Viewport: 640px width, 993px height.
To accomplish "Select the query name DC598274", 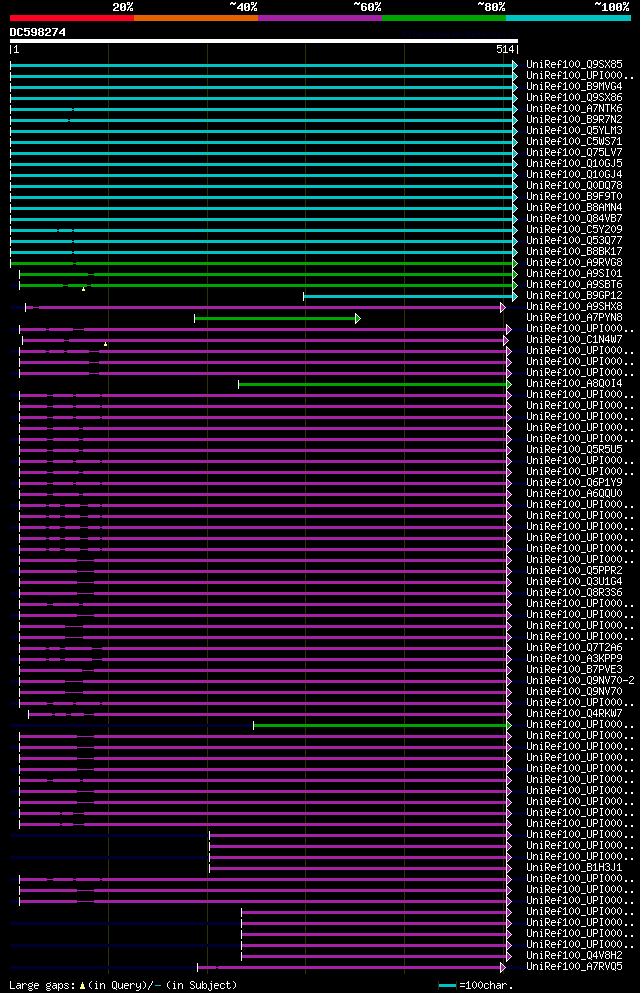I will pos(37,32).
